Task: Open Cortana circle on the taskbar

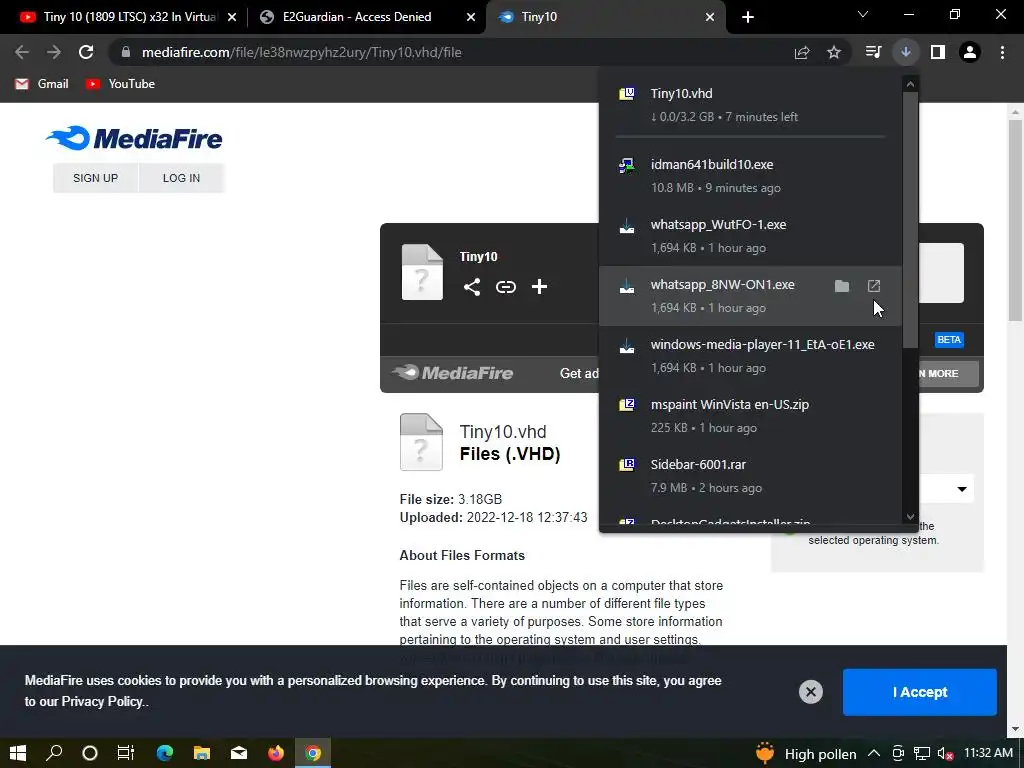Action: 90,753
